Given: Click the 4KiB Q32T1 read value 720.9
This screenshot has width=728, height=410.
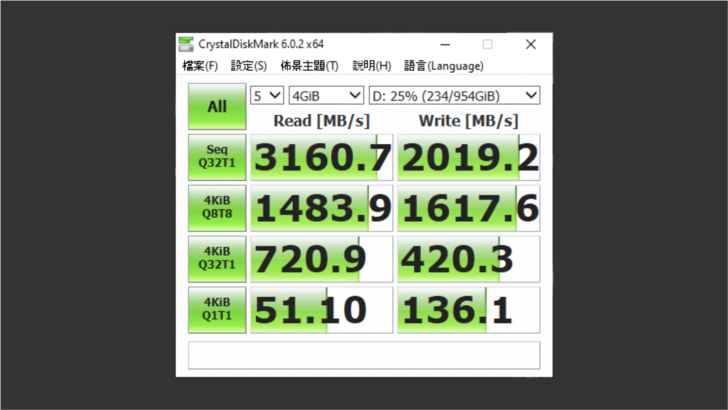Looking at the screenshot, I should point(322,259).
